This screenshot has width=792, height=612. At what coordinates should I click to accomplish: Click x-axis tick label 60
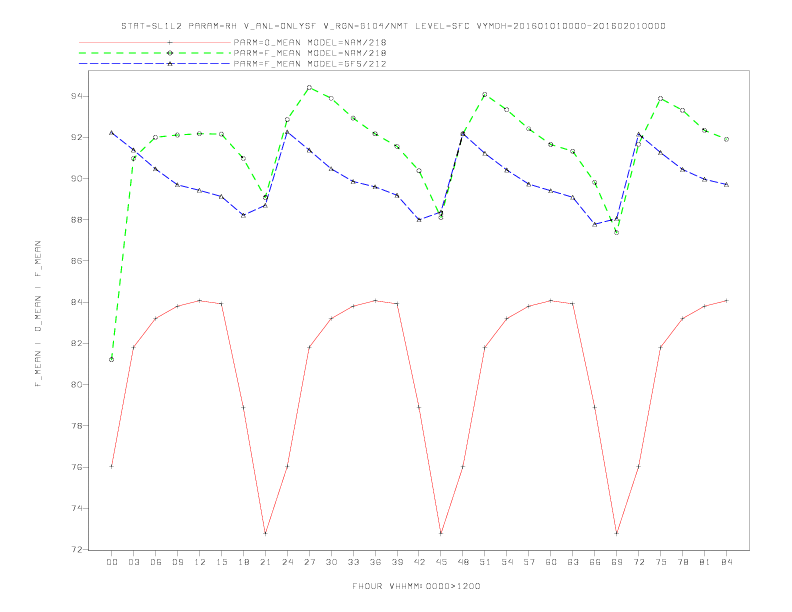(x=551, y=562)
